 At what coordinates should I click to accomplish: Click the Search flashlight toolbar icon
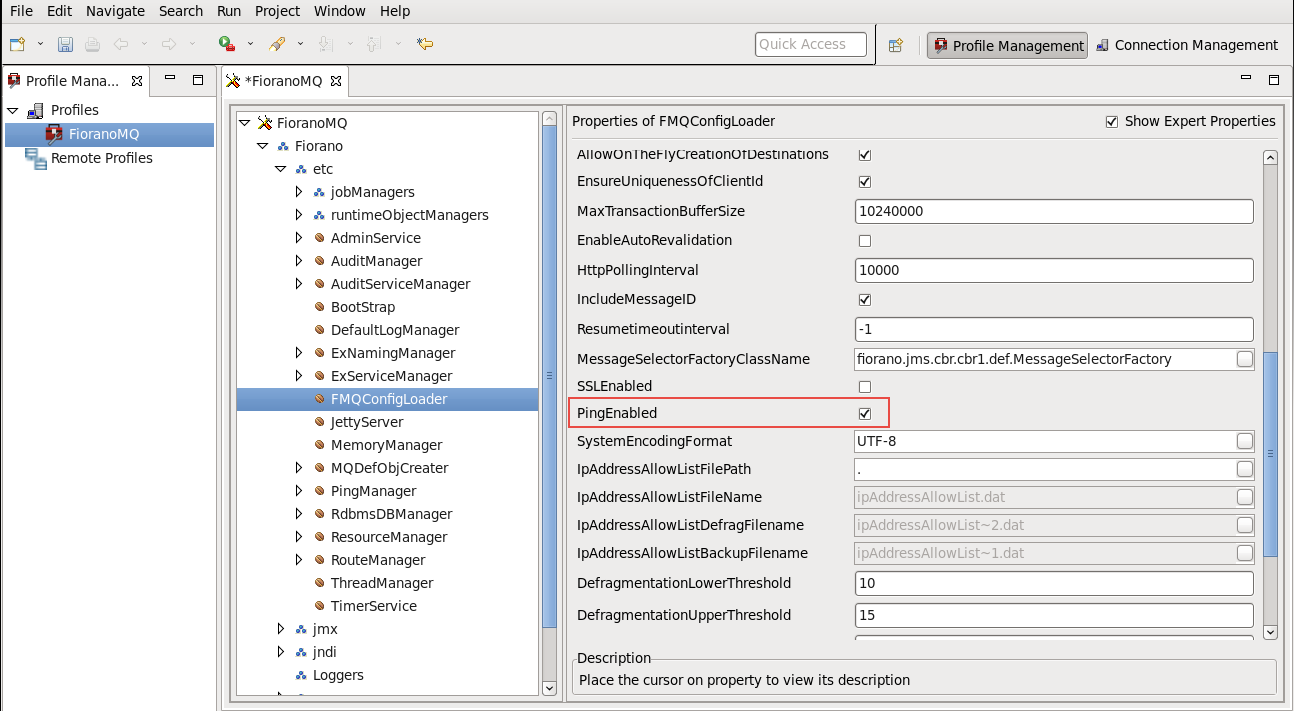tap(278, 44)
